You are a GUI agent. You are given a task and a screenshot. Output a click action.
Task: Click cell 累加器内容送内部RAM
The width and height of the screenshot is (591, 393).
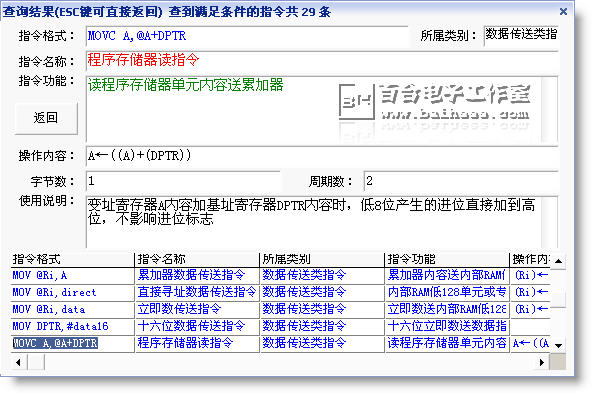447,275
